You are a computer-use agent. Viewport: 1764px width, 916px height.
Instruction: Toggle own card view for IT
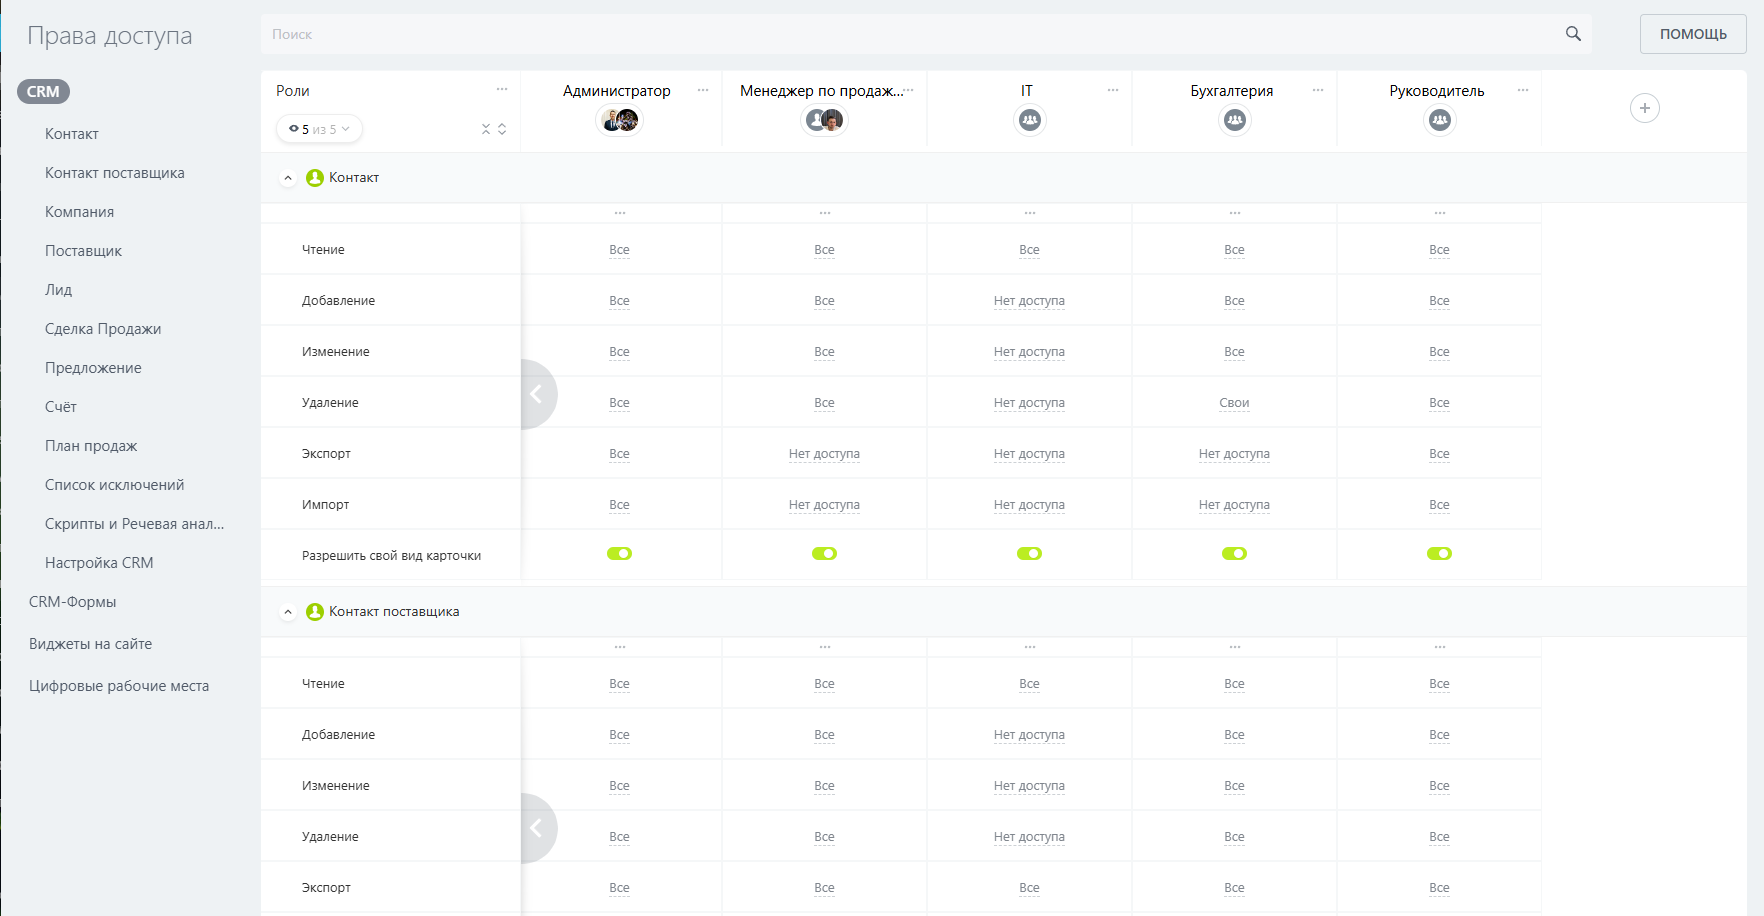coord(1029,554)
